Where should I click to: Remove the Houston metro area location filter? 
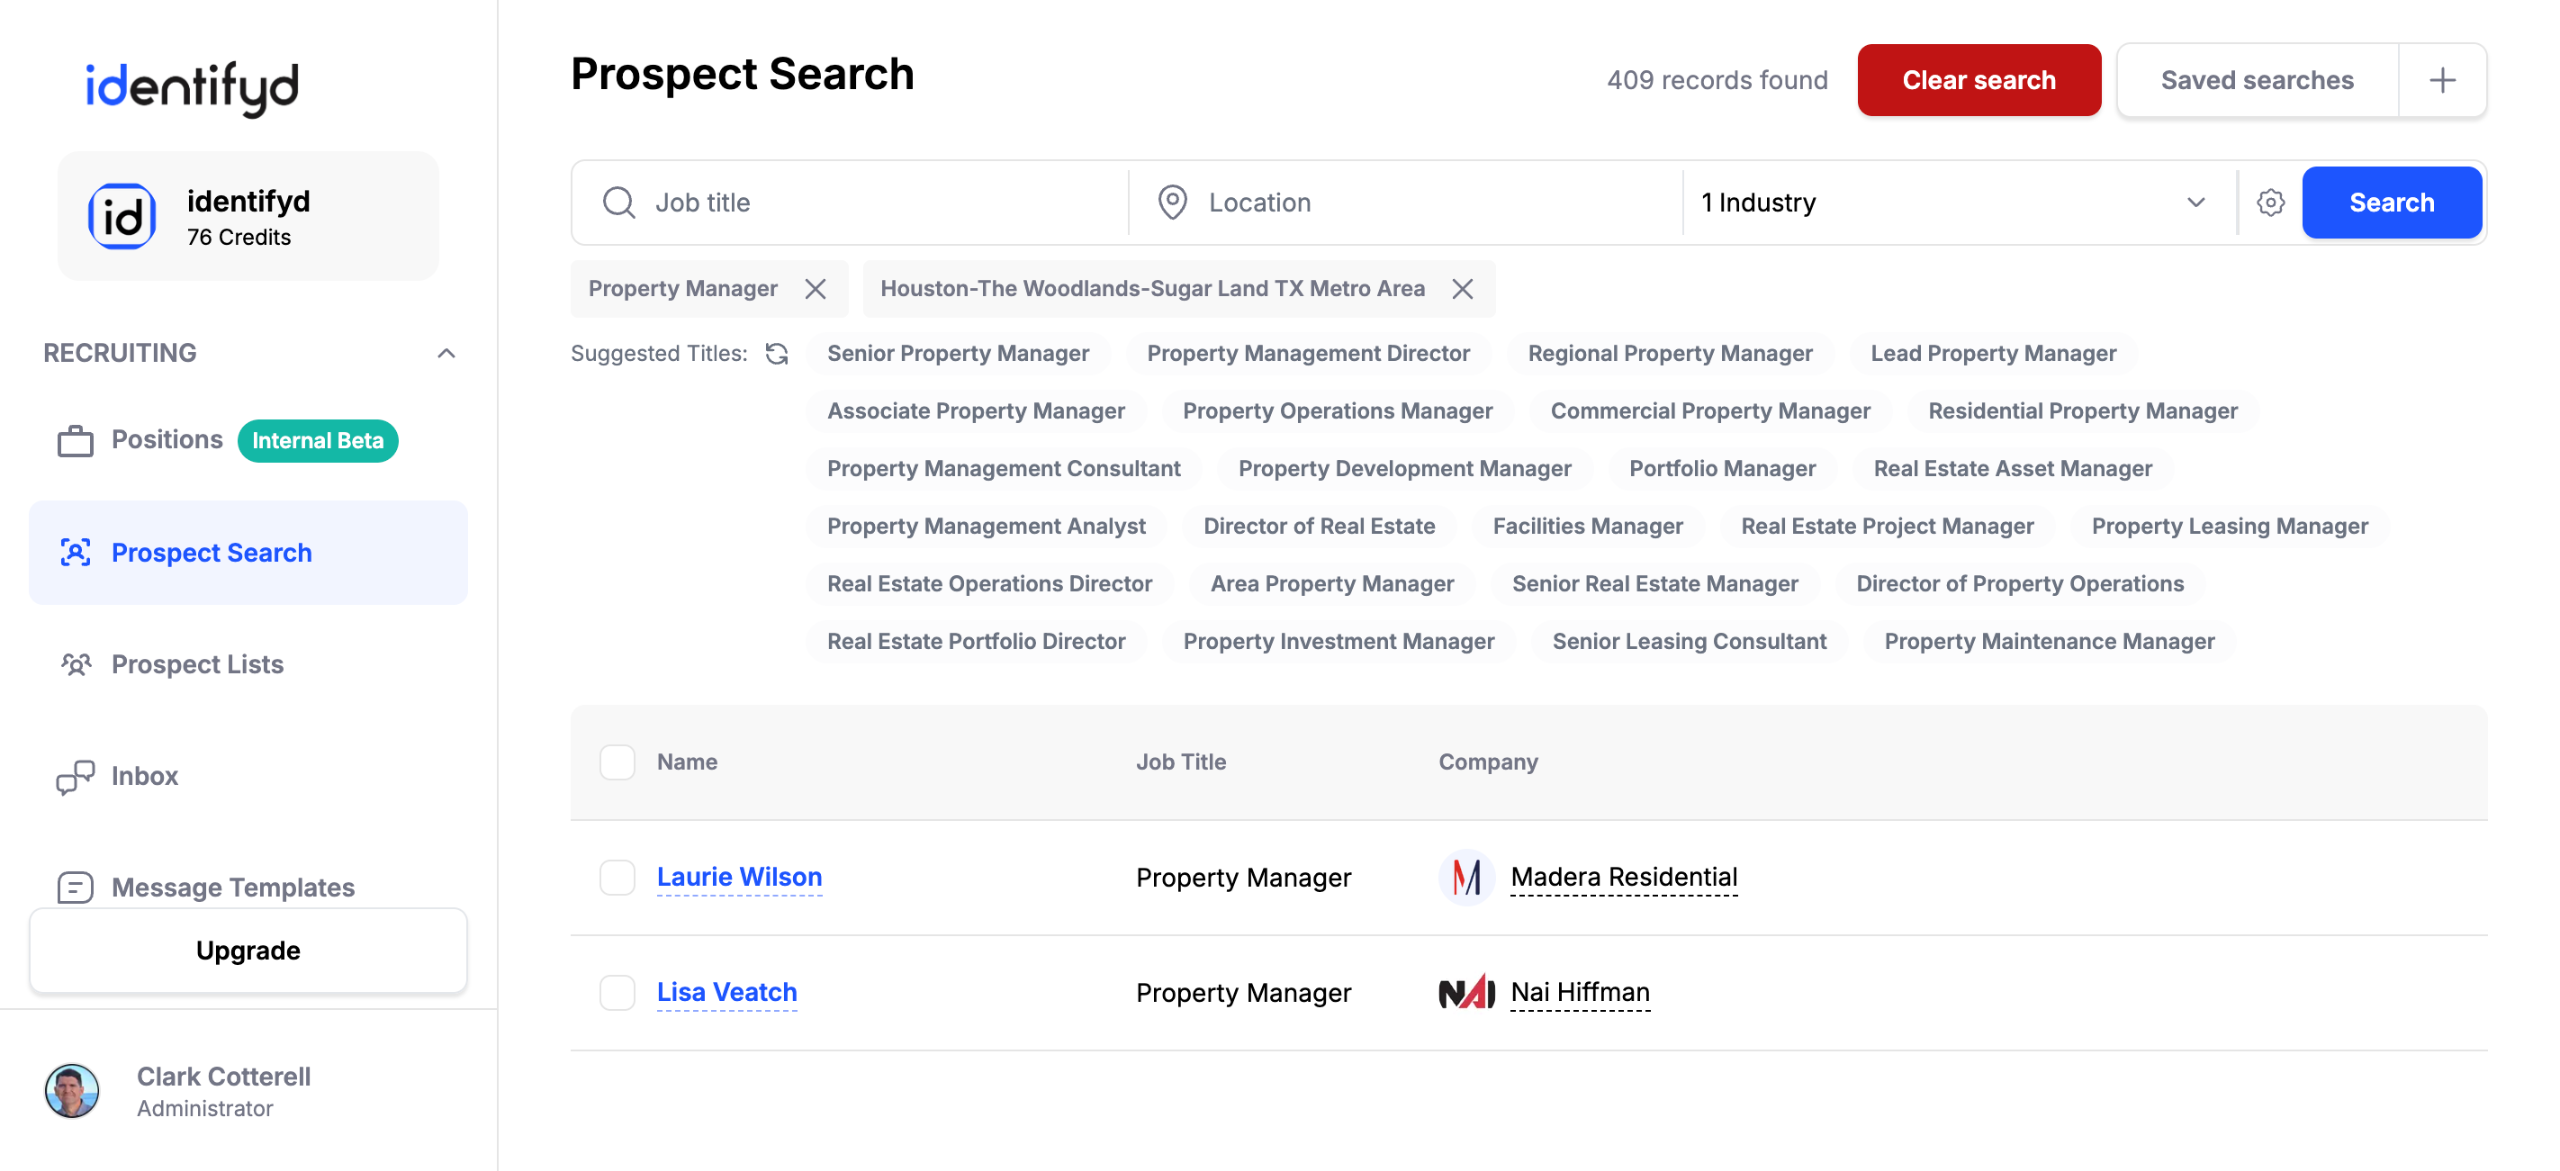[x=1463, y=289]
